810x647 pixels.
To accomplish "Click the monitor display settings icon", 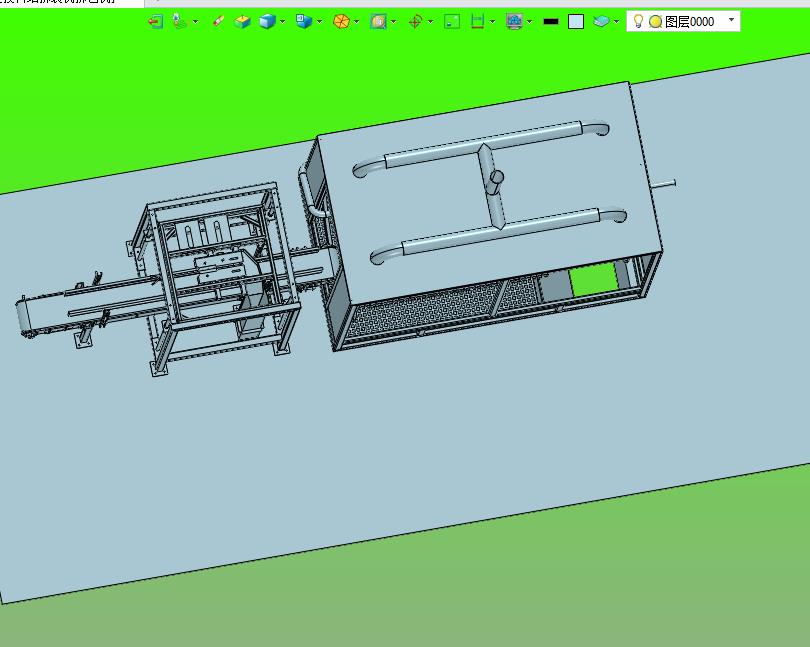I will click(x=515, y=21).
